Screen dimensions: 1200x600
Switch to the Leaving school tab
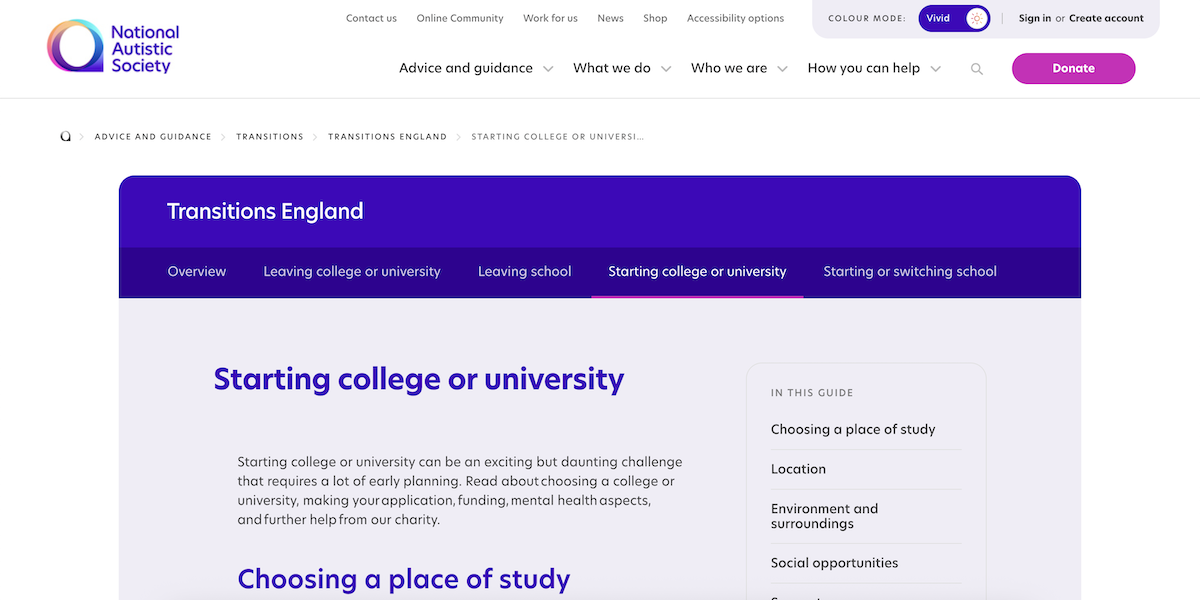524,271
